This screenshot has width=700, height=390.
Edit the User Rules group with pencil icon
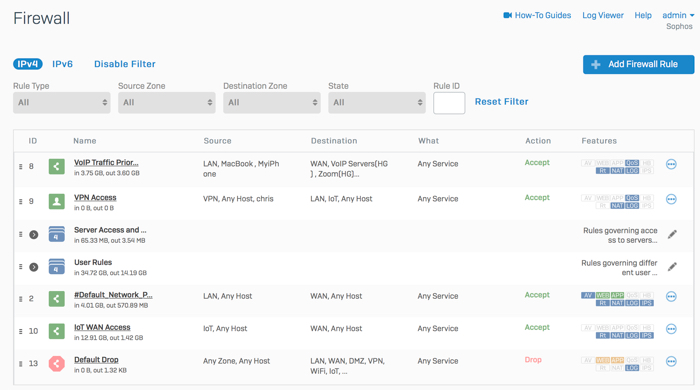[672, 267]
